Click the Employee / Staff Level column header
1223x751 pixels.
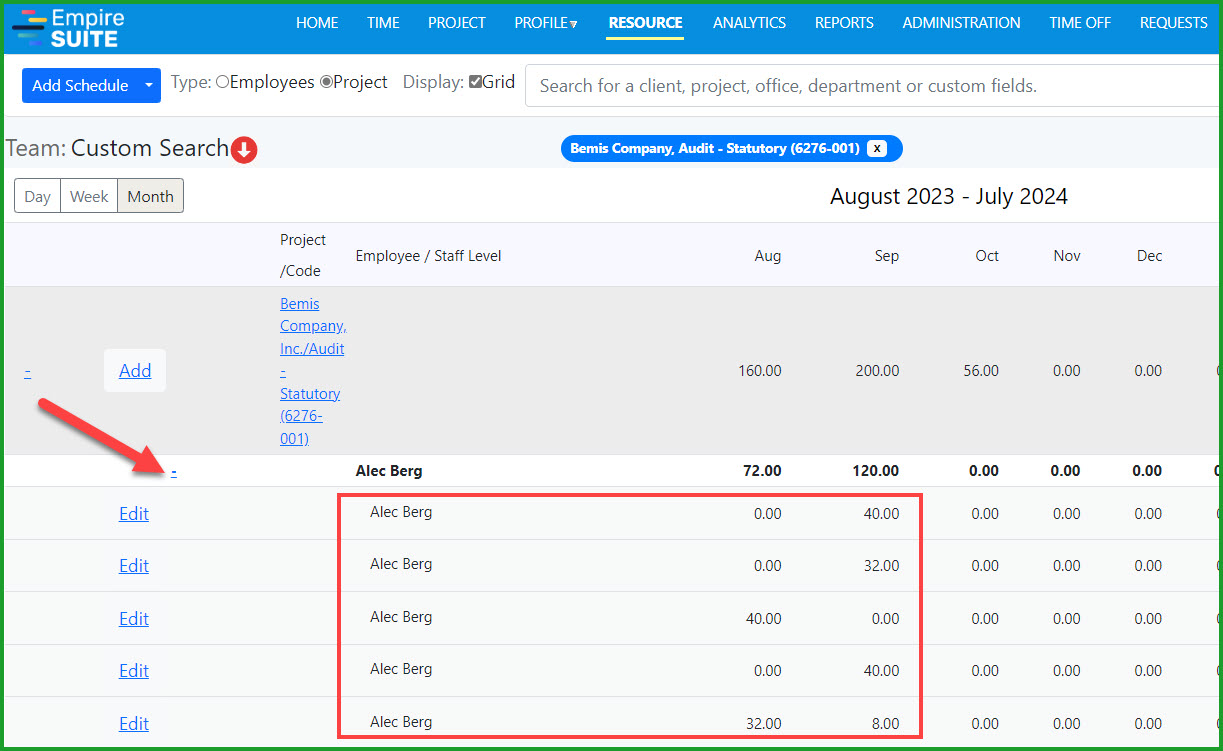point(428,256)
